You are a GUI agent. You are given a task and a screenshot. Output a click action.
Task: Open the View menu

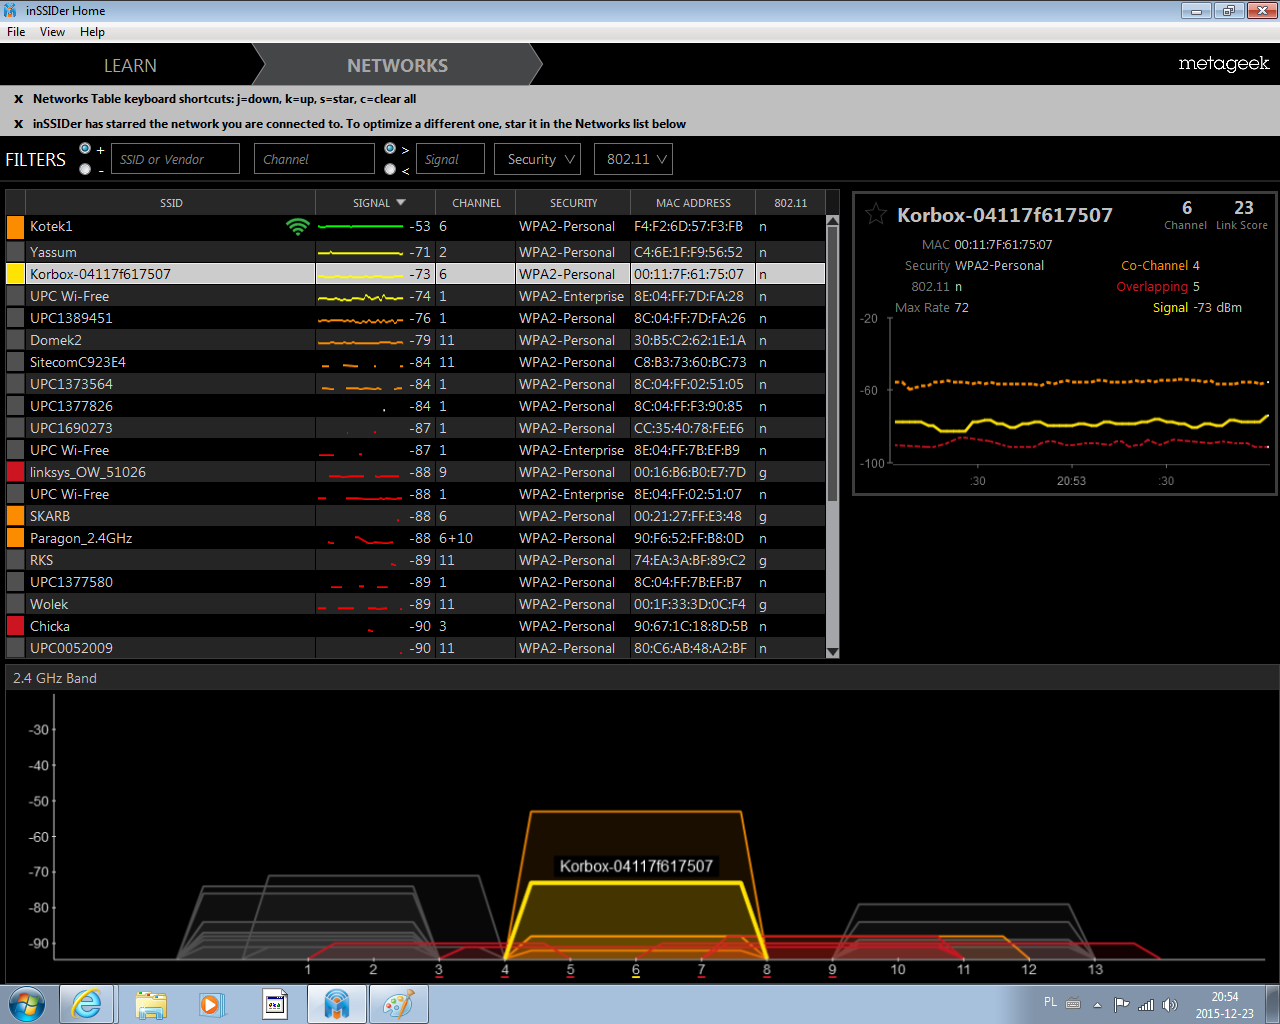point(52,32)
